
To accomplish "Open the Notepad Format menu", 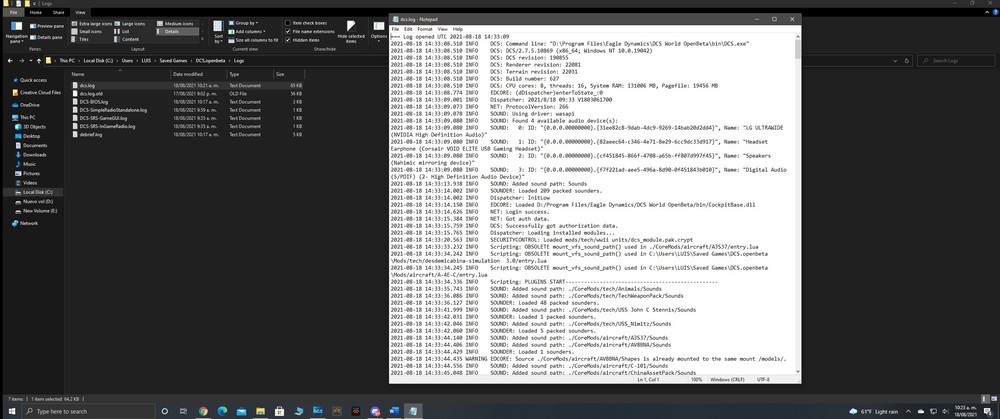I will pyautogui.click(x=425, y=29).
